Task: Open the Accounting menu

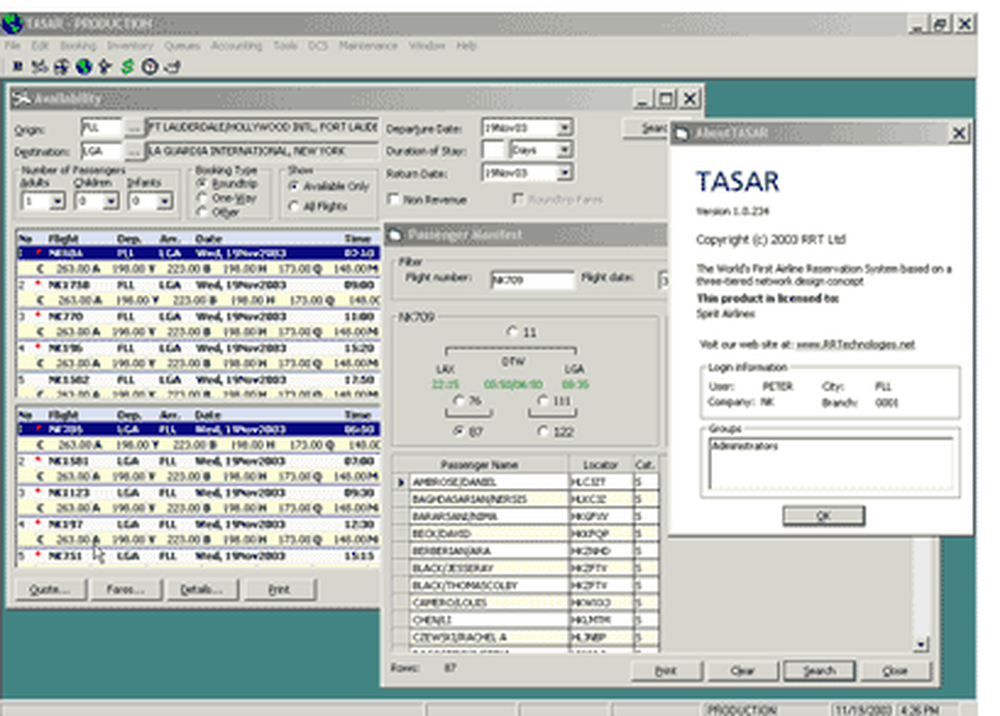Action: (237, 46)
